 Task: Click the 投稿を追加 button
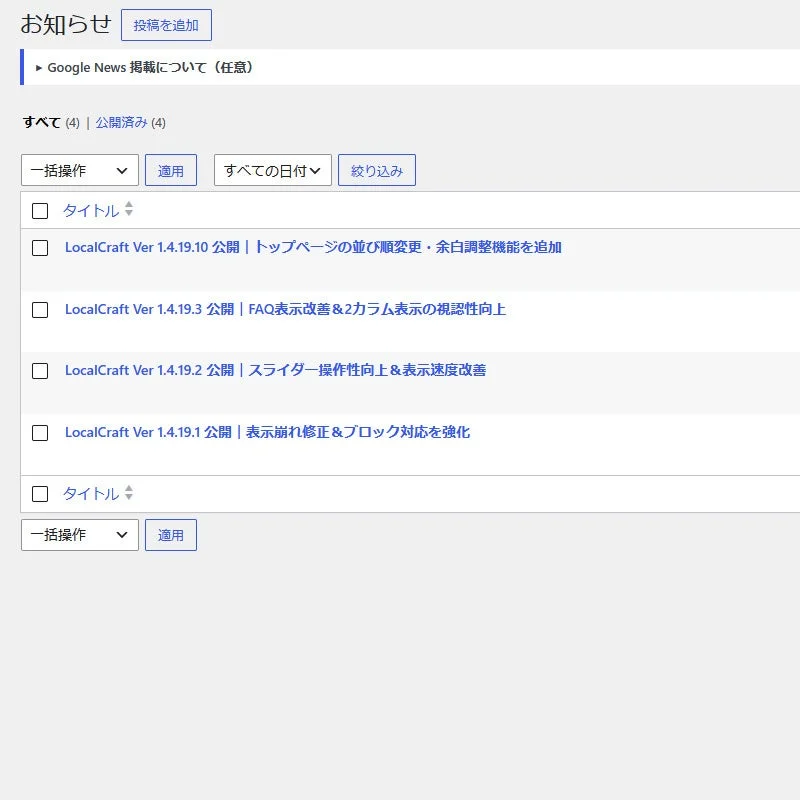click(x=166, y=25)
